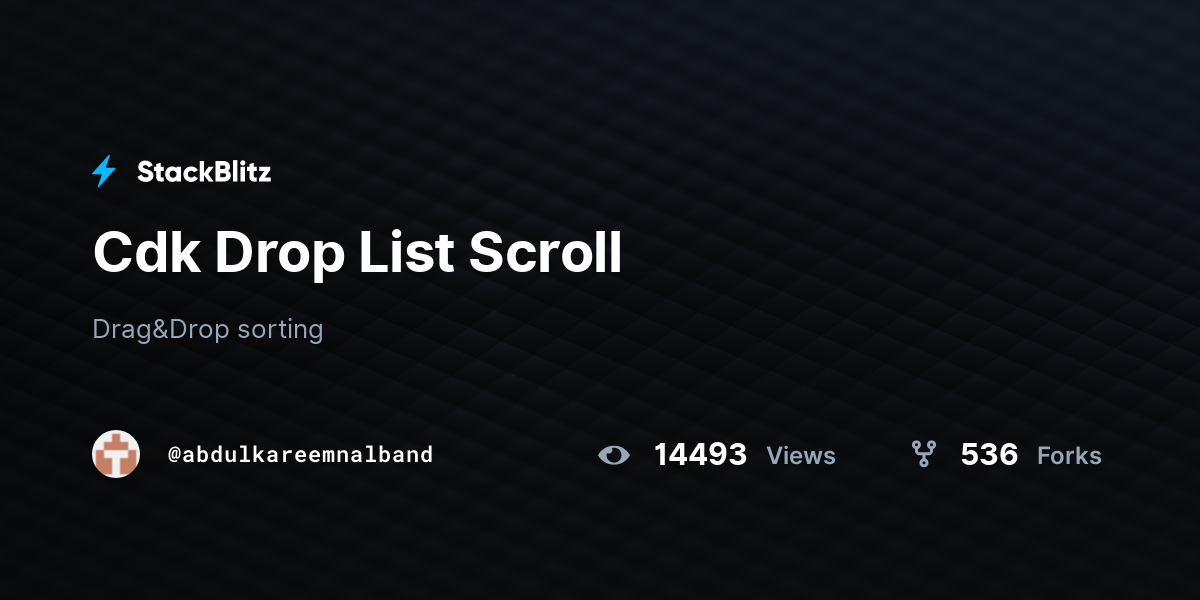The height and width of the screenshot is (600, 1200).
Task: Click the word "sorting" in the subtitle
Action: [x=280, y=329]
